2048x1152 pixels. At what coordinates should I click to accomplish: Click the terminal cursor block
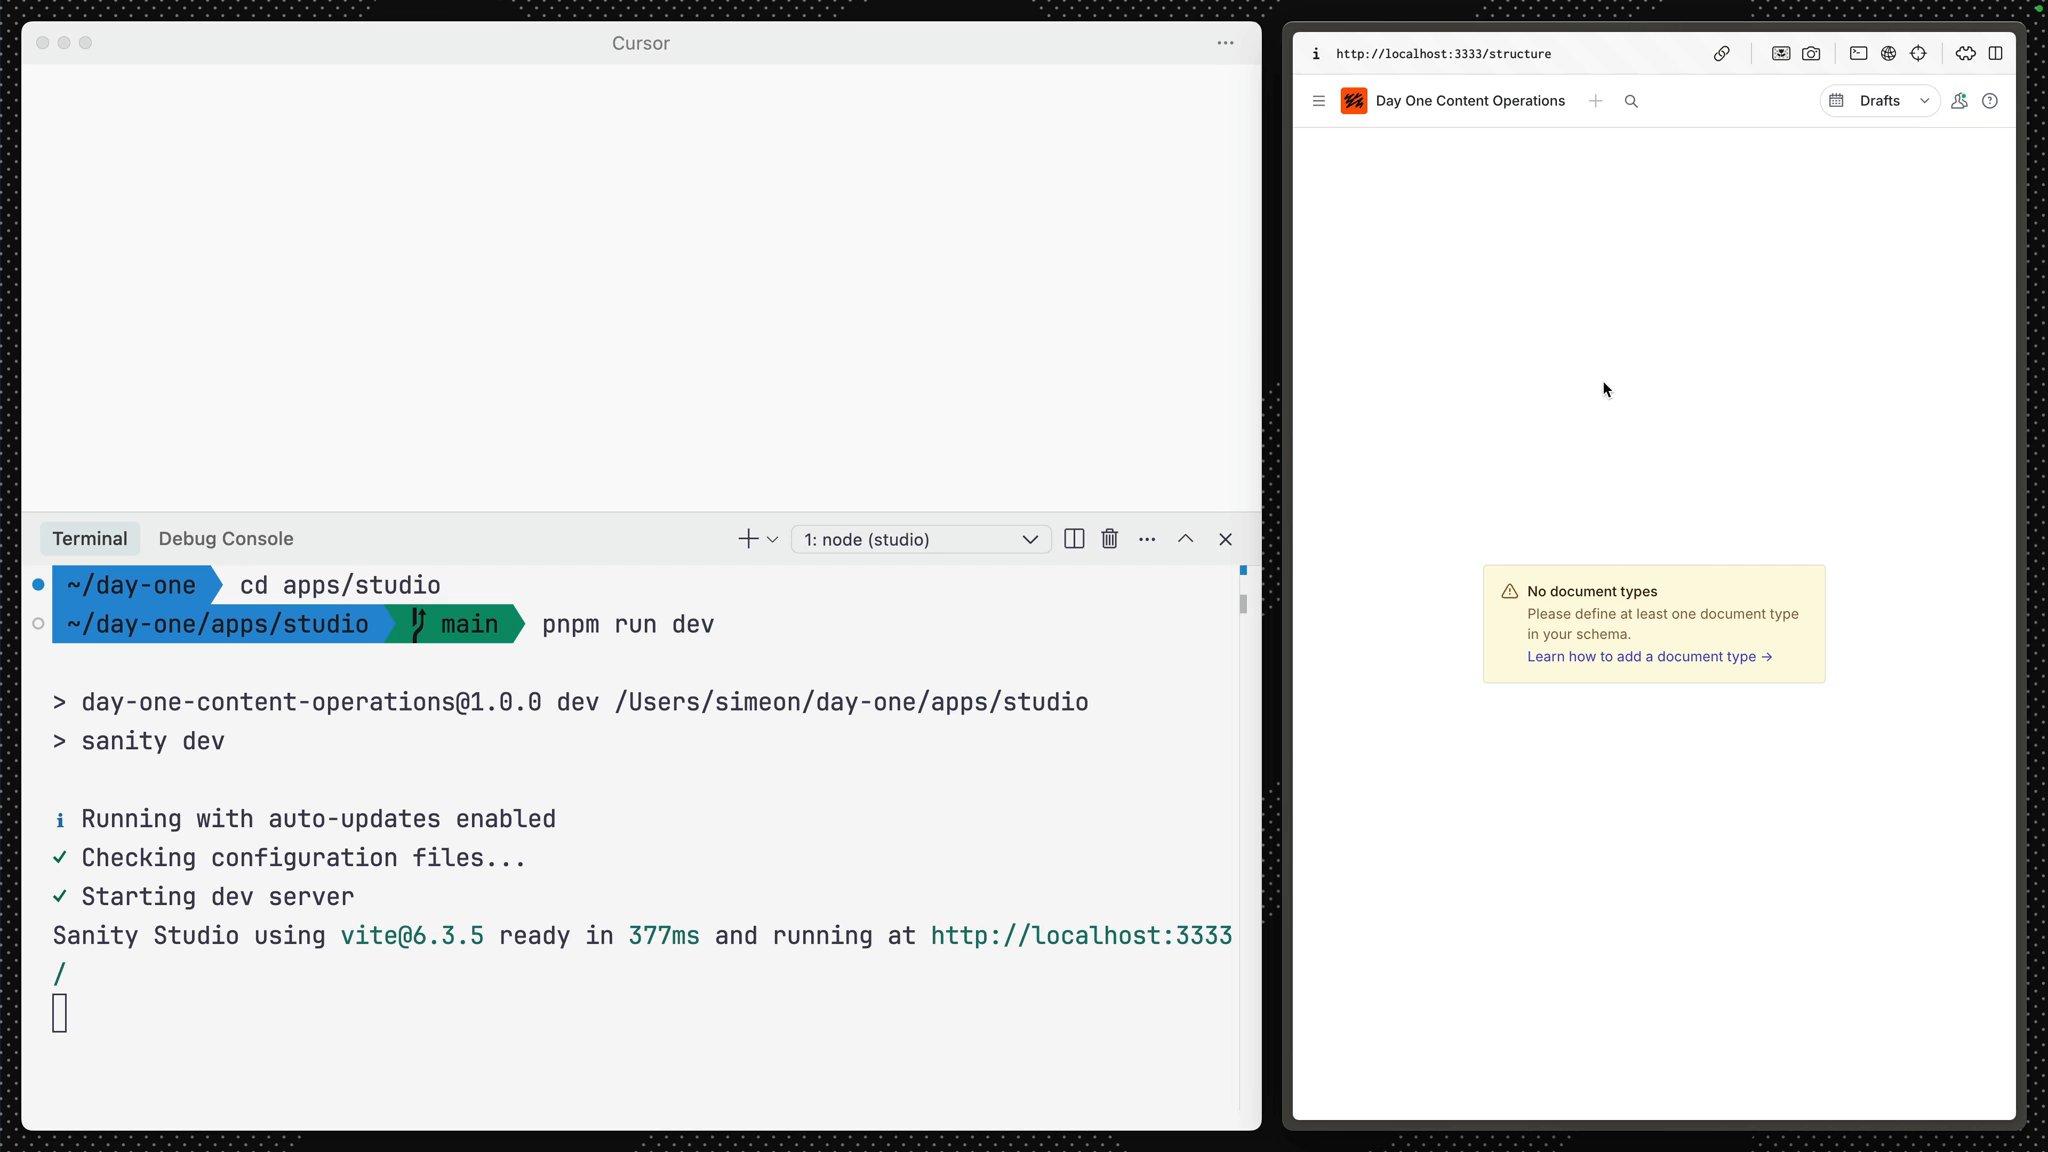(x=60, y=1013)
